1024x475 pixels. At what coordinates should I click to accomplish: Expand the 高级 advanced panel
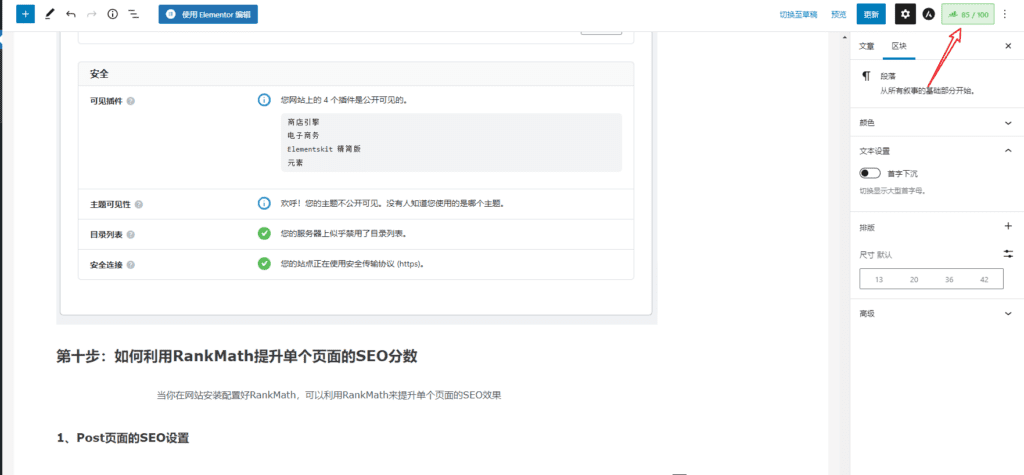pos(936,313)
